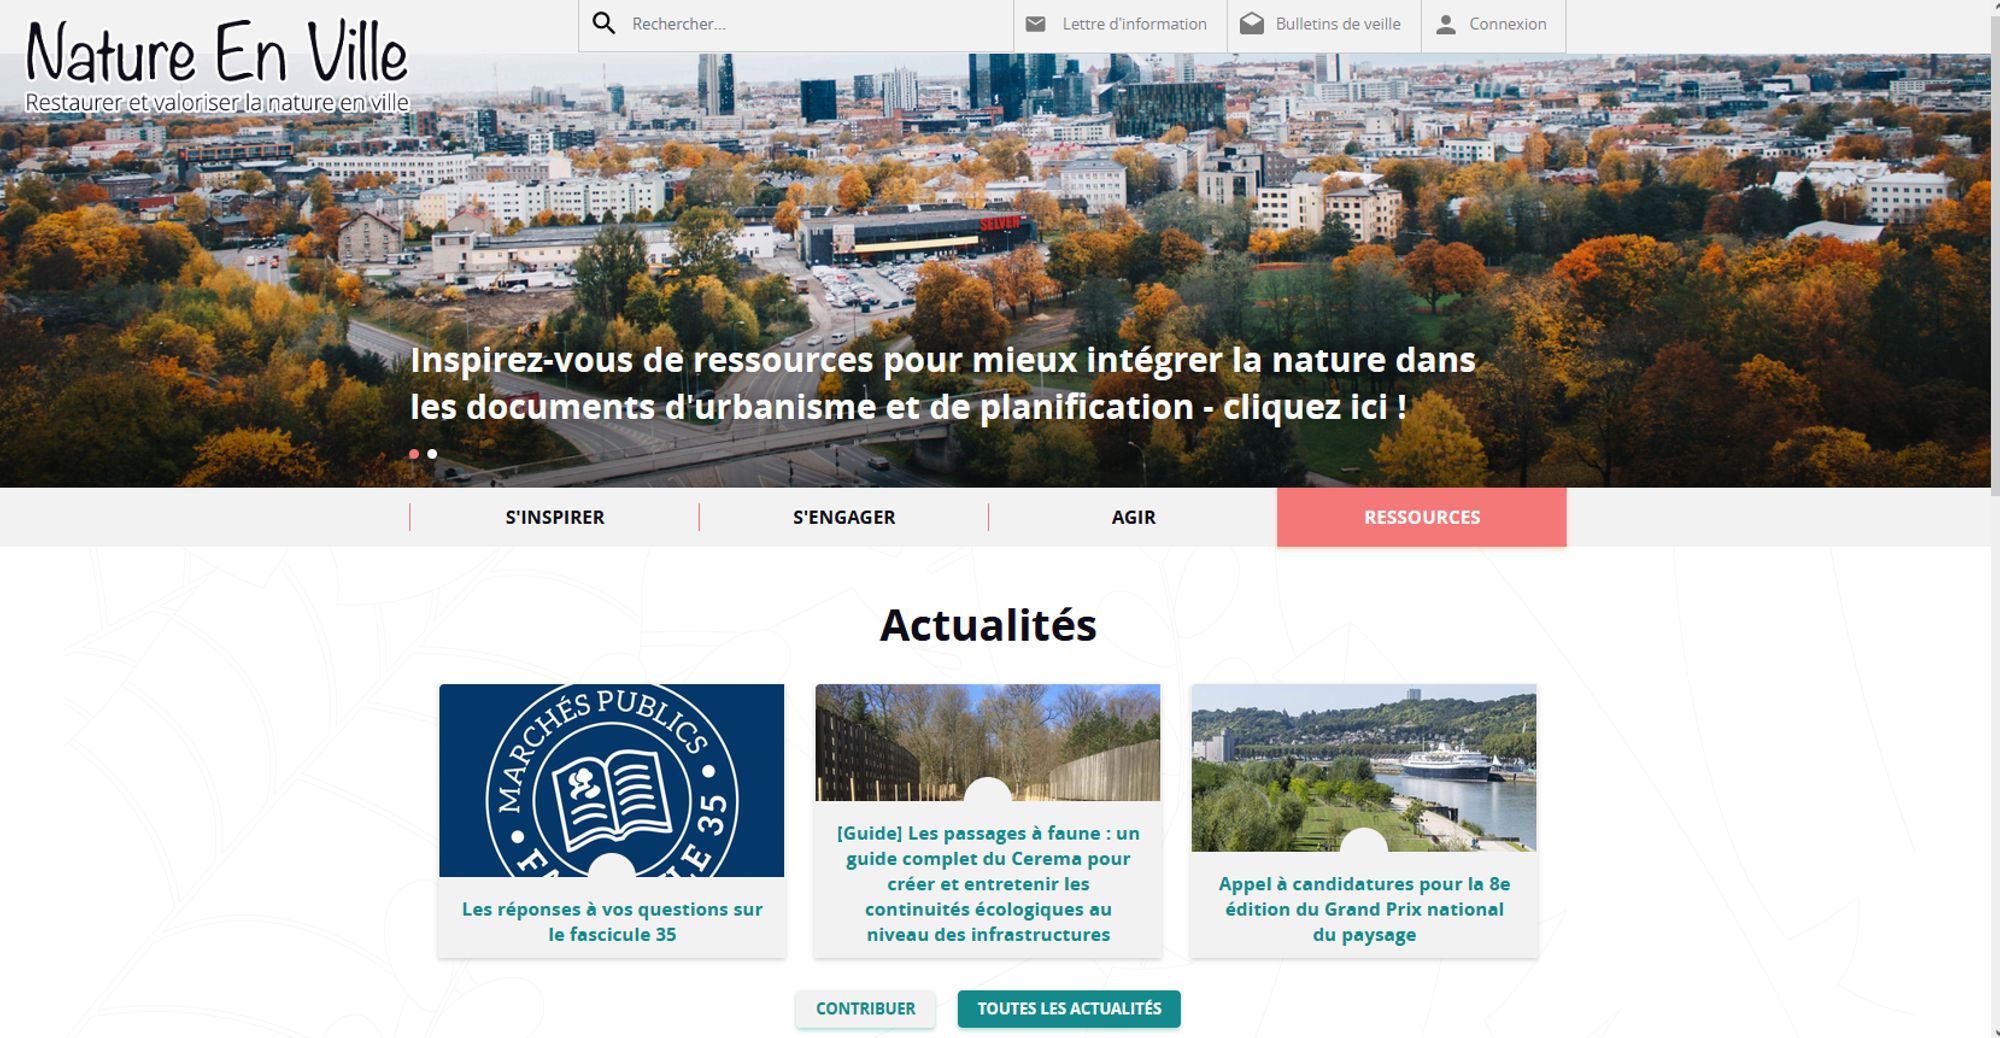The image size is (2000, 1038).
Task: Open the fascicule 35 questions article link
Action: [x=612, y=921]
